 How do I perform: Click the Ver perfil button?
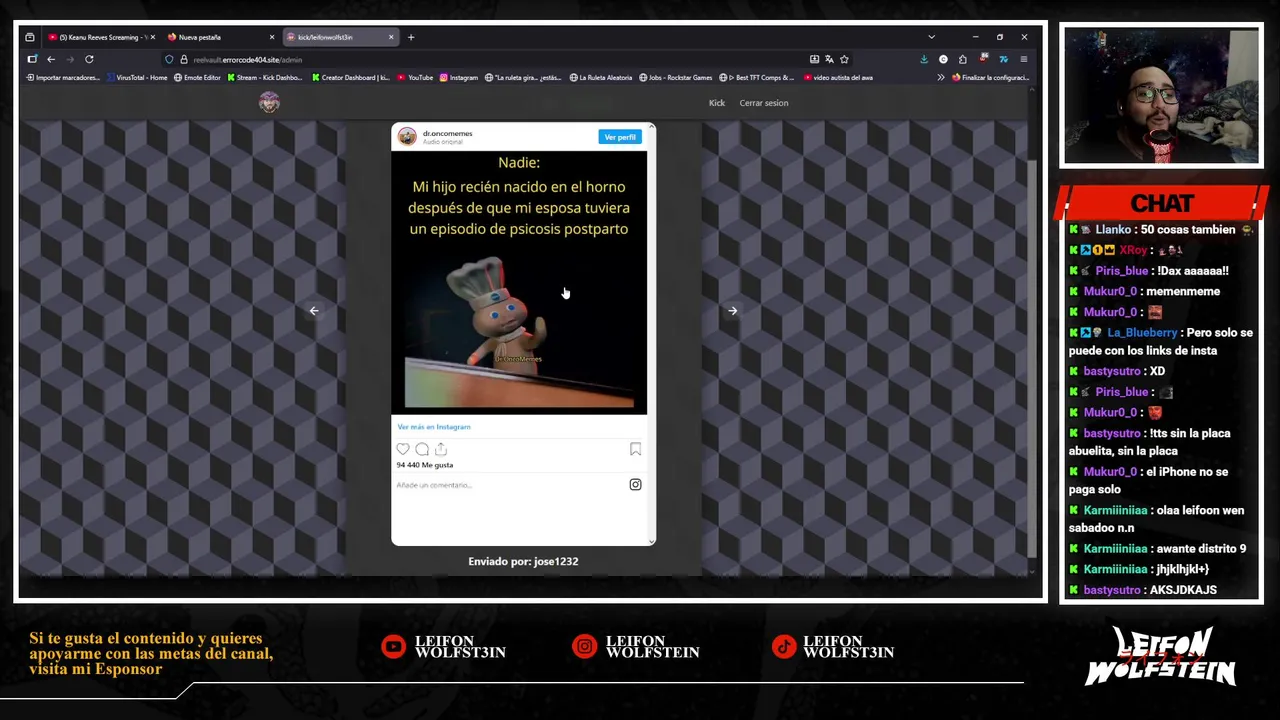[x=620, y=137]
